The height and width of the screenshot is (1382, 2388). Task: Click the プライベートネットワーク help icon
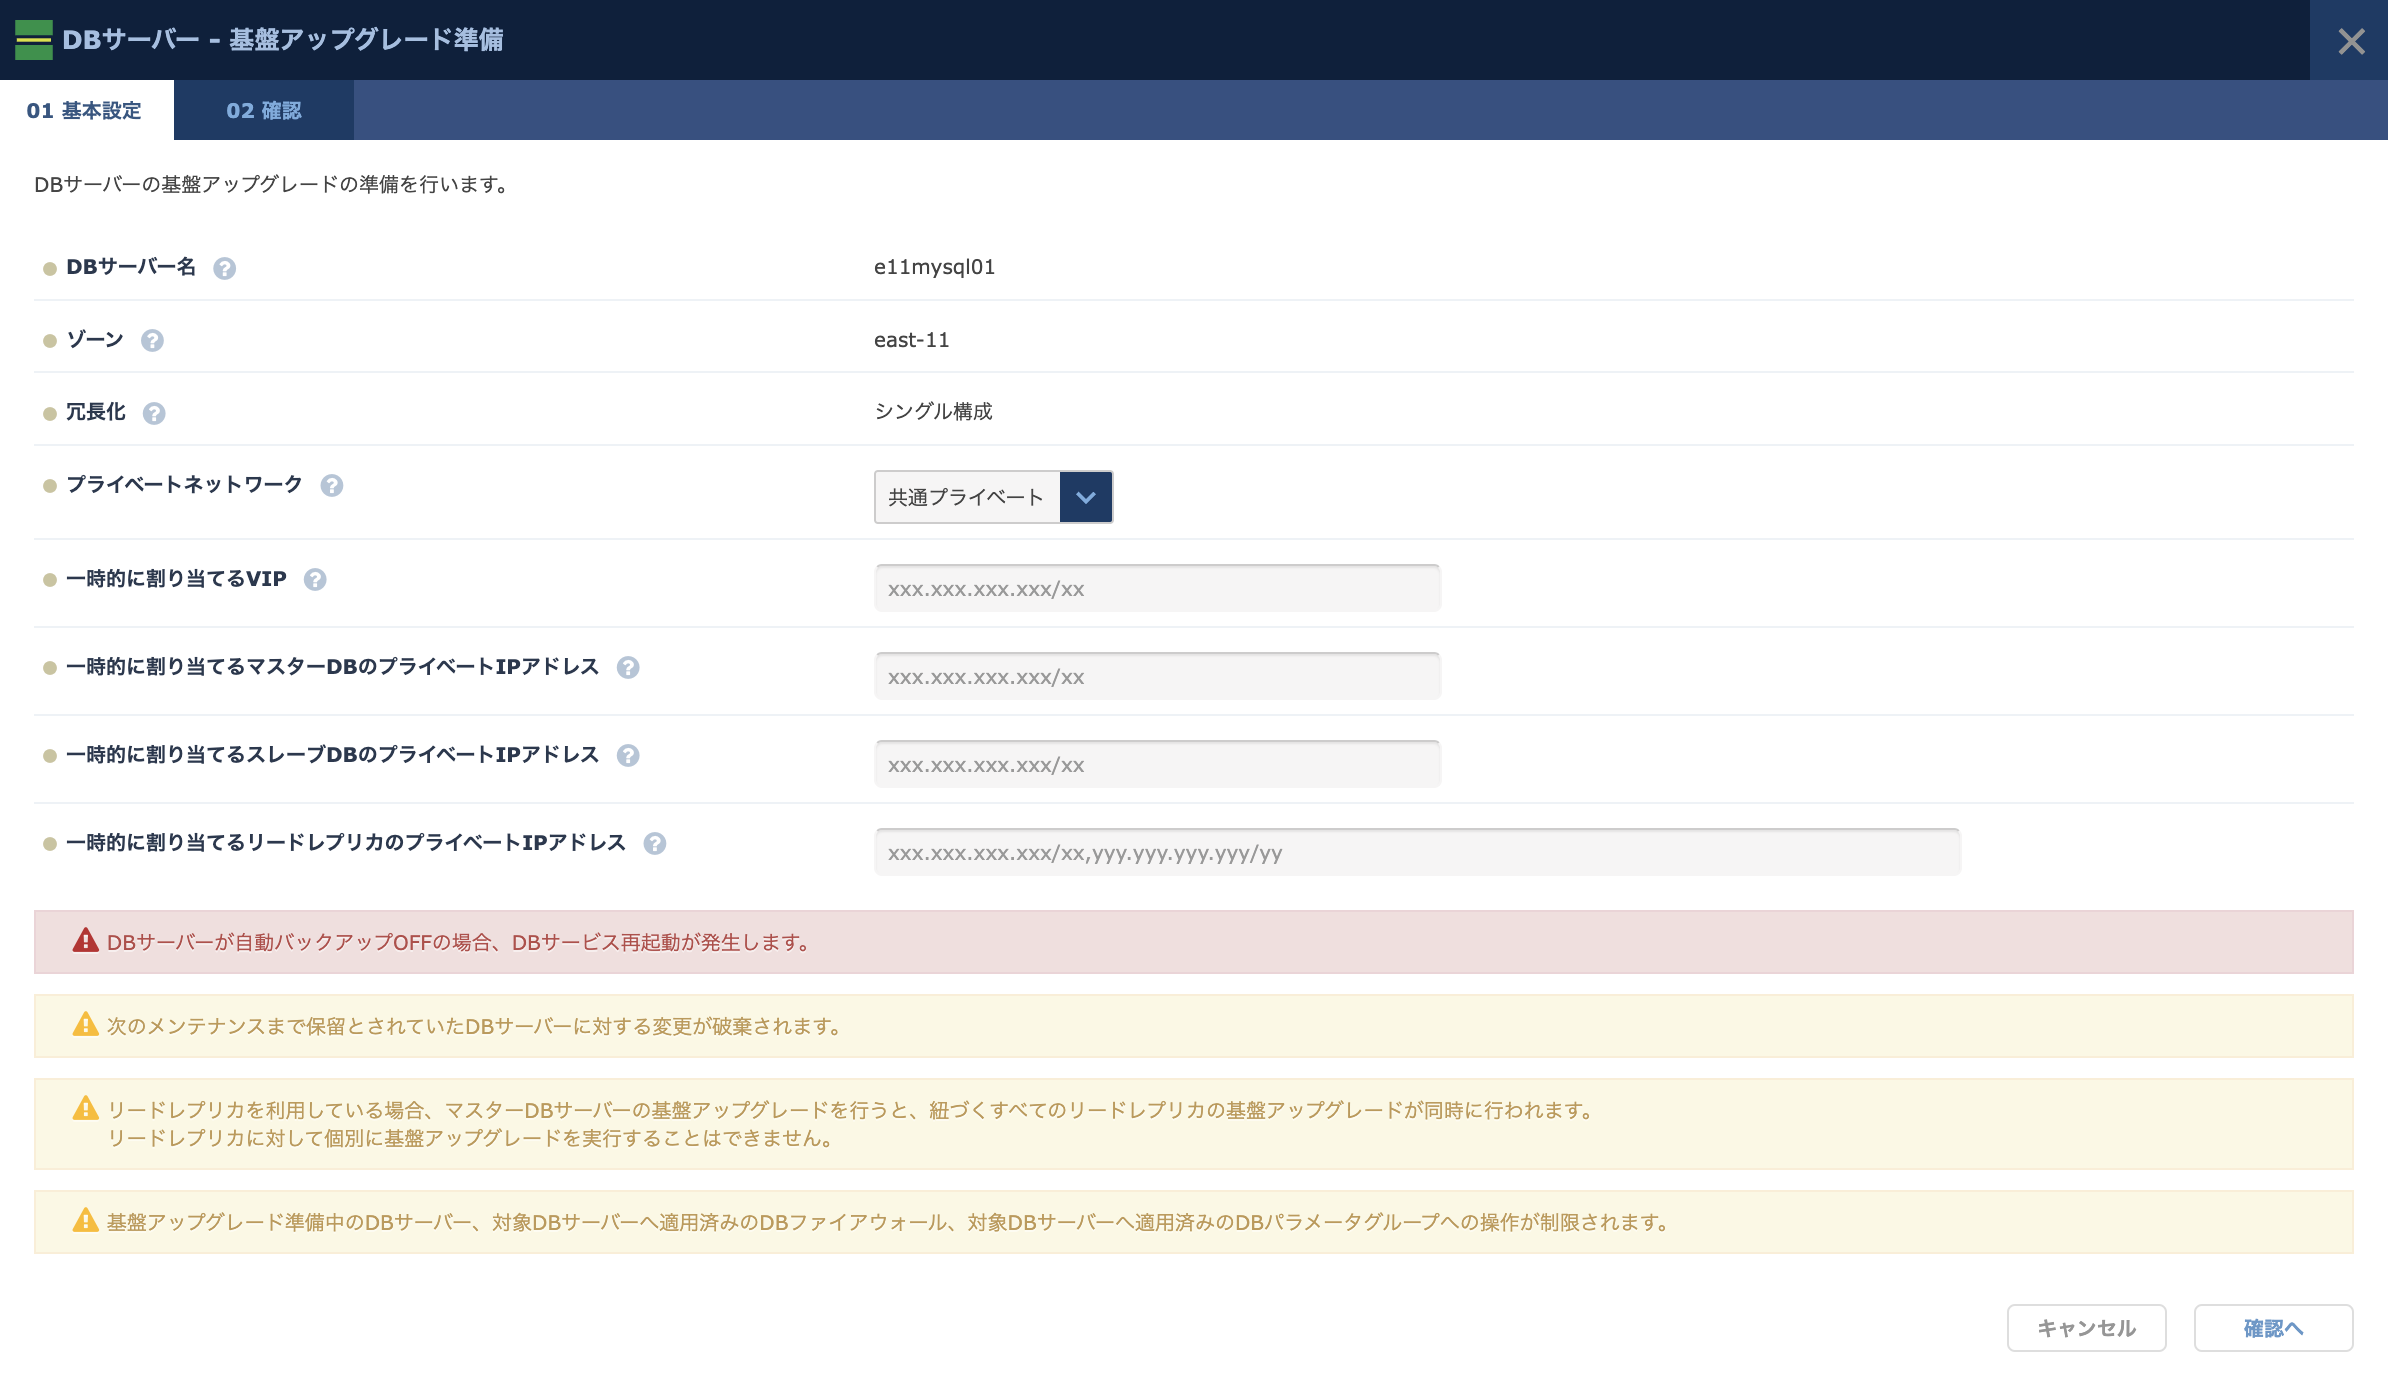pyautogui.click(x=331, y=485)
